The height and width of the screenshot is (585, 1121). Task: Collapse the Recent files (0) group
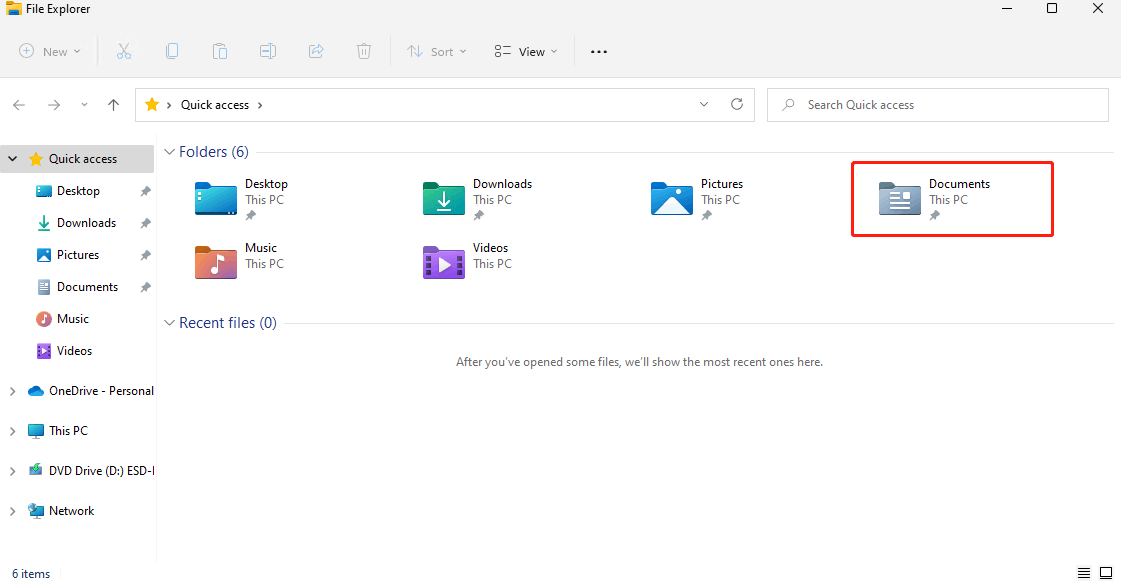point(169,323)
